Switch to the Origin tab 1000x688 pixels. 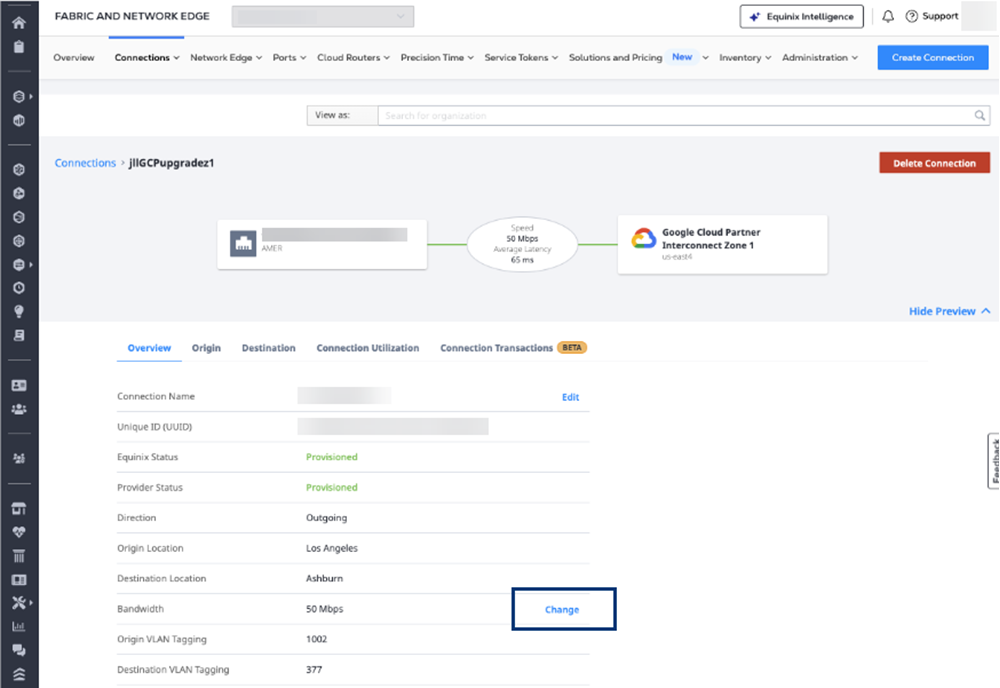(206, 348)
